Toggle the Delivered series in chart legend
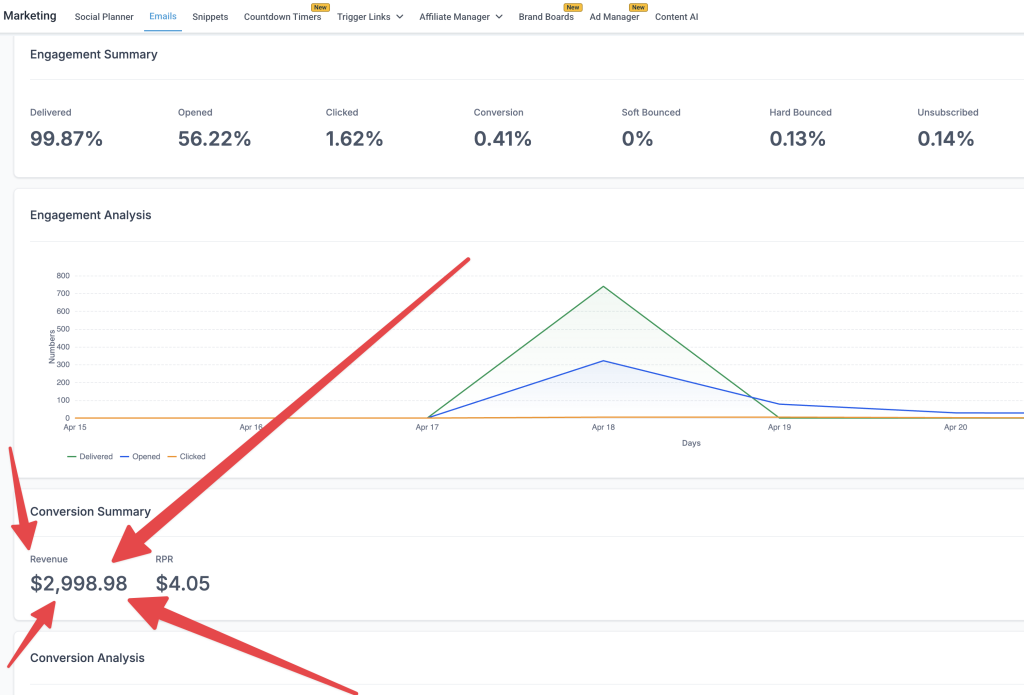Viewport: 1024px width, 695px height. tap(90, 457)
